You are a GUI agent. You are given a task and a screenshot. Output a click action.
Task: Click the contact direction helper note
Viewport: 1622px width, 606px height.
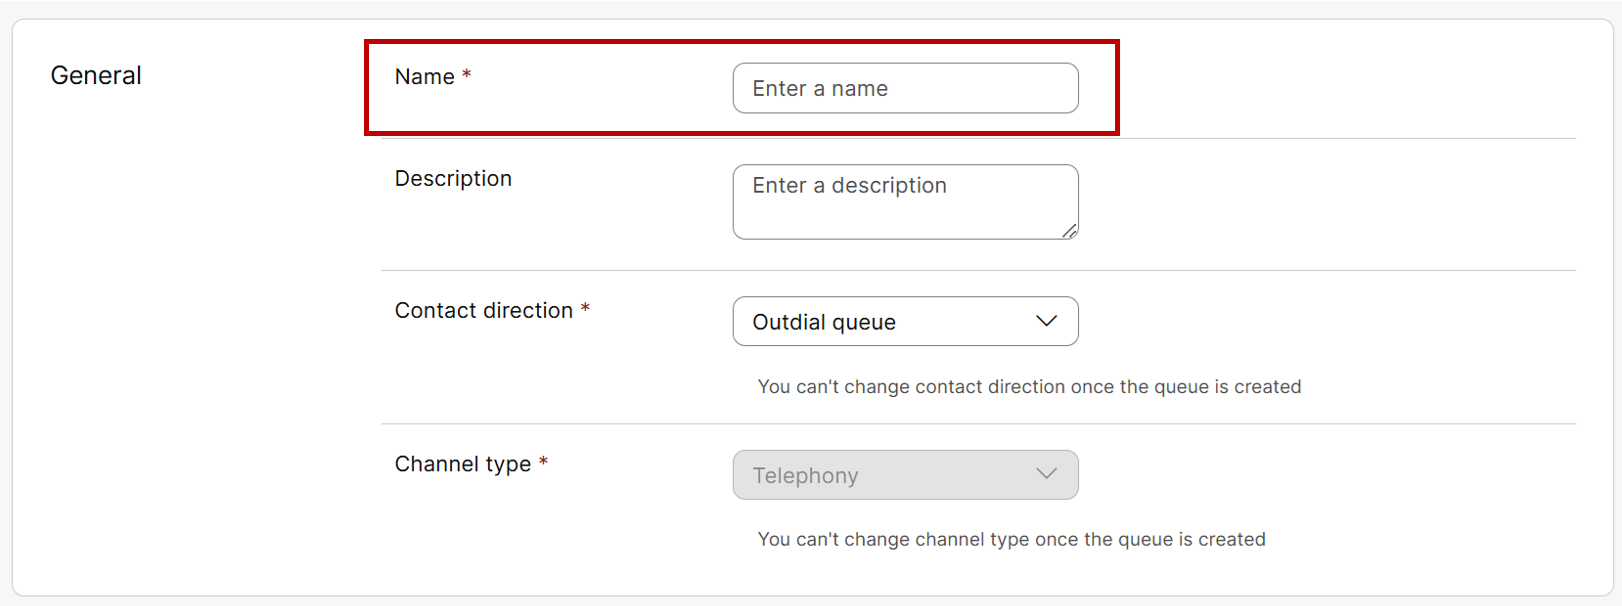pos(1029,387)
